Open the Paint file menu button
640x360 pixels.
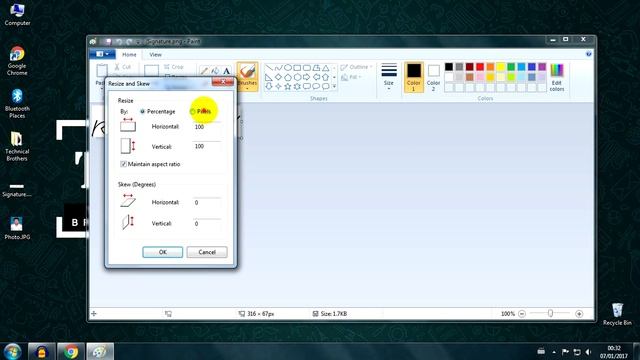[x=102, y=54]
